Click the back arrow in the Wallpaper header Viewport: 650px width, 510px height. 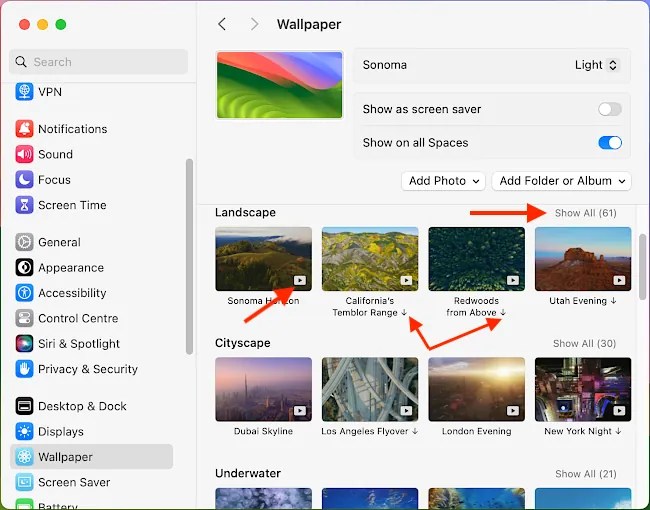pos(222,24)
